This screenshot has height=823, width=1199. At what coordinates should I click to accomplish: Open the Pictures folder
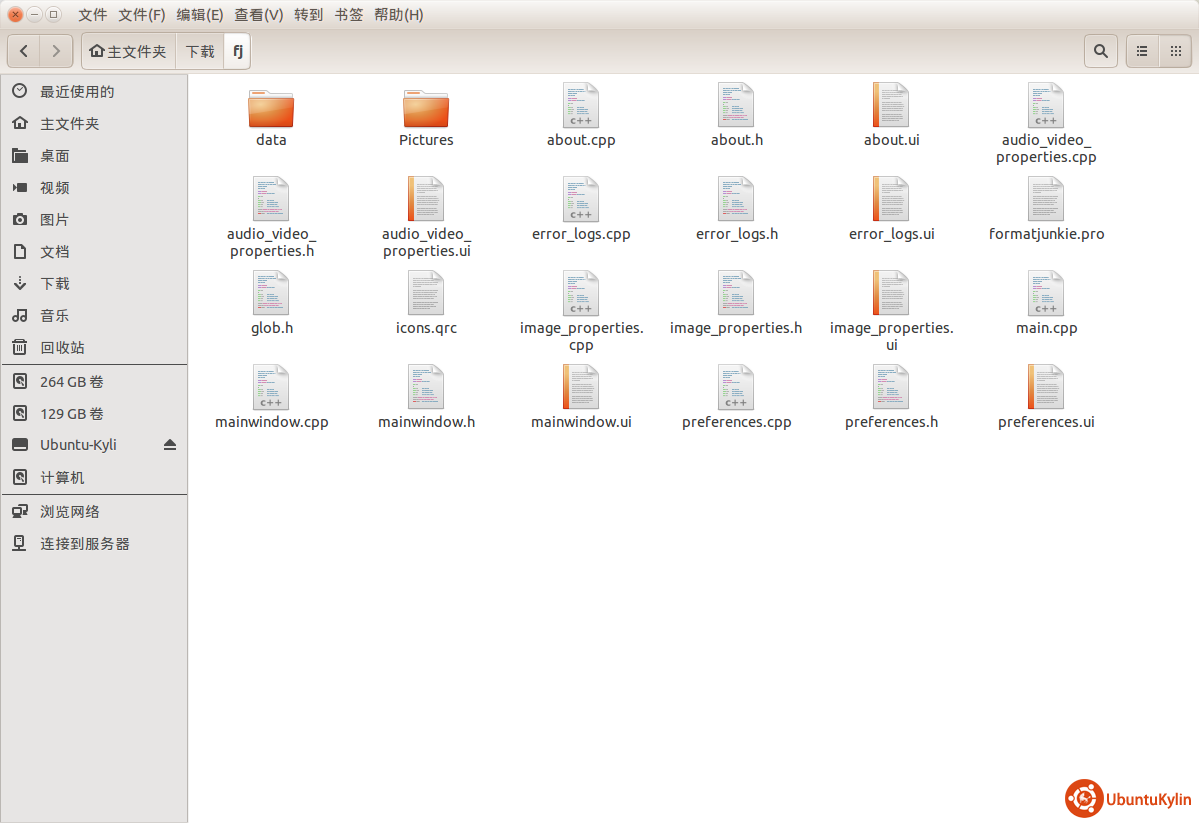[426, 110]
